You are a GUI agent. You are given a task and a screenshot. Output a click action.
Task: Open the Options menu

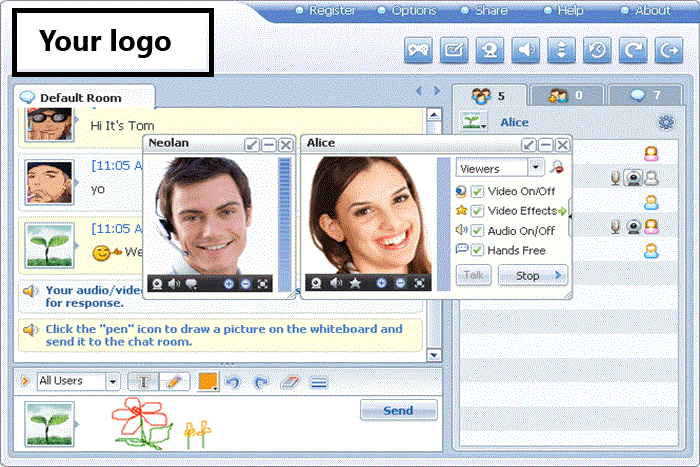click(x=413, y=11)
